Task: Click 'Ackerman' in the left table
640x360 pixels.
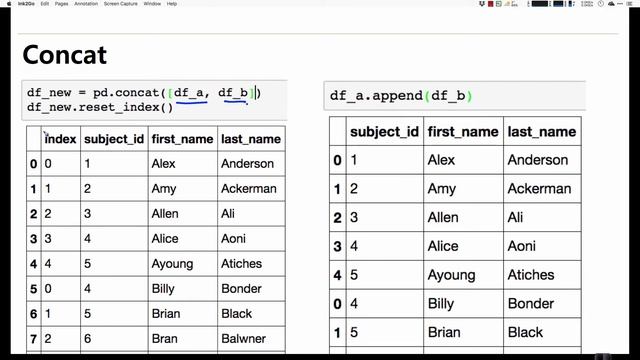Action: point(249,189)
